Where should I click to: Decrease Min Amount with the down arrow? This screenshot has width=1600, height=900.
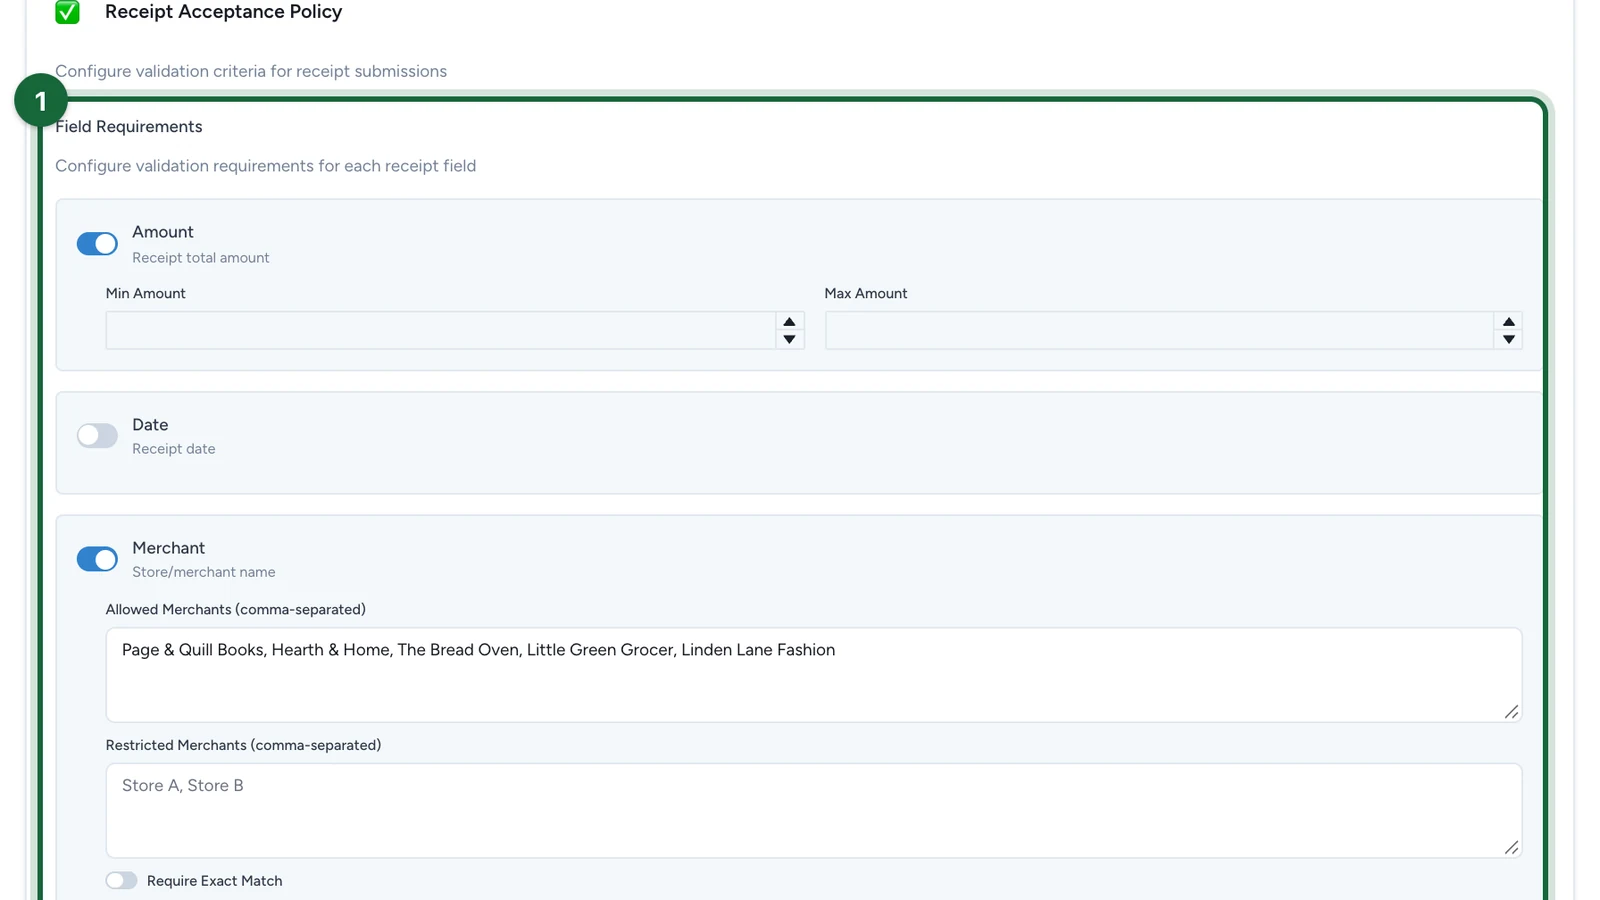[789, 339]
